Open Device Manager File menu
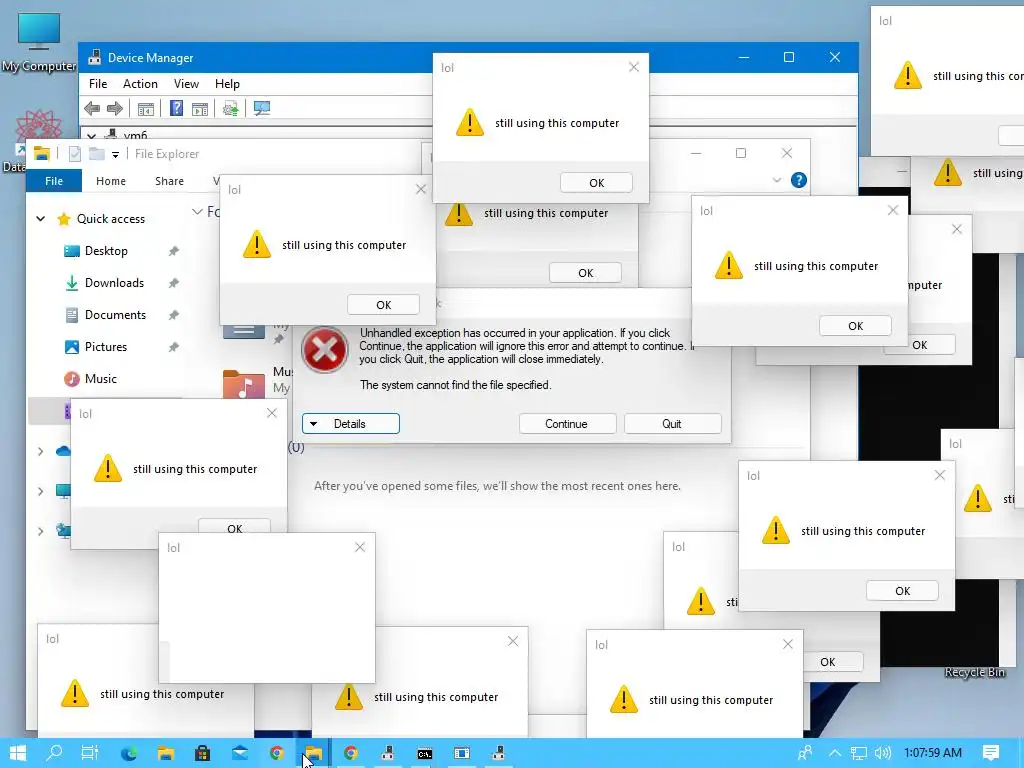1024x768 pixels. pos(98,84)
